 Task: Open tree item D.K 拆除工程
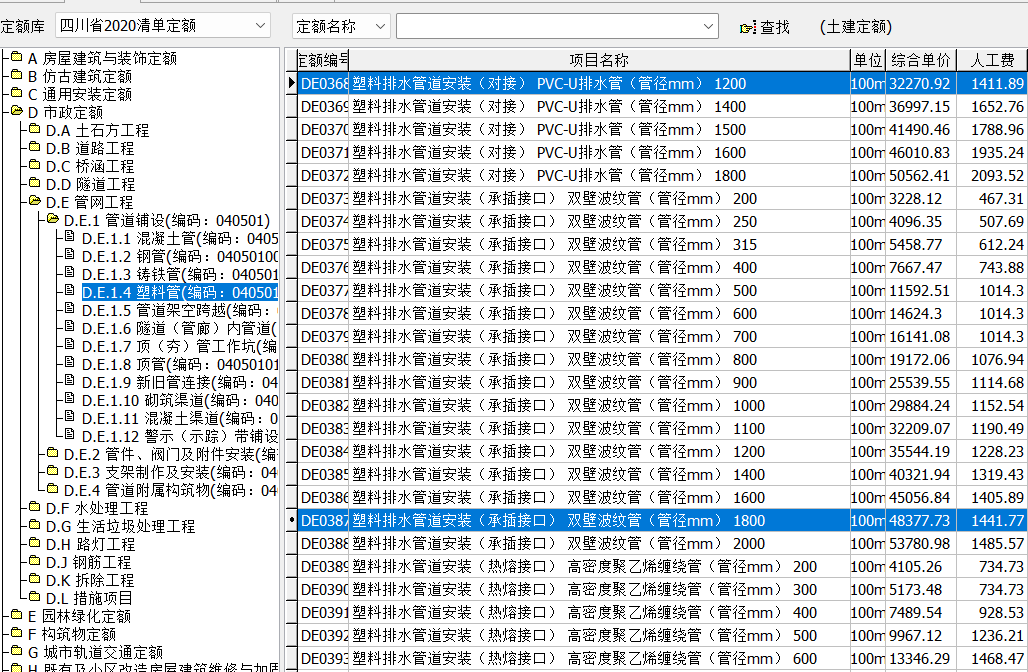click(x=90, y=581)
